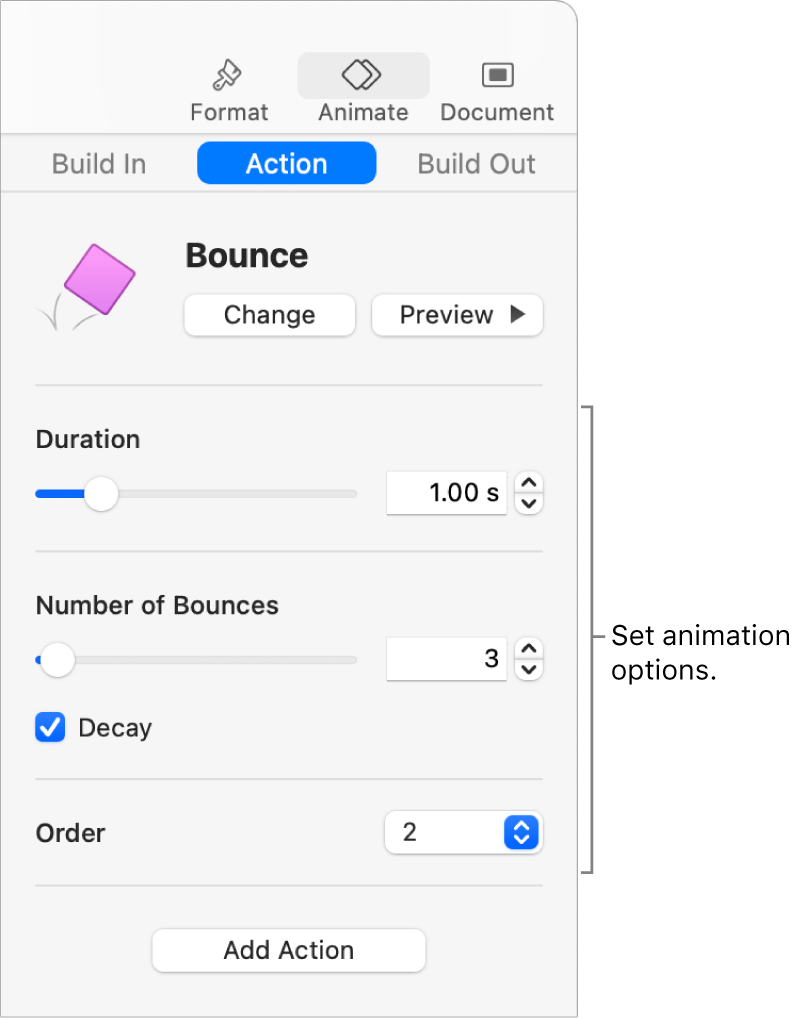Click the Change animation button
Image resolution: width=795 pixels, height=1019 pixels.
coord(269,315)
